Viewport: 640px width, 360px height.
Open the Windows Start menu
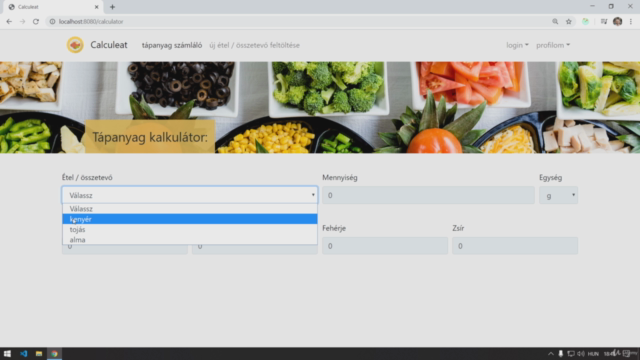pos(7,353)
